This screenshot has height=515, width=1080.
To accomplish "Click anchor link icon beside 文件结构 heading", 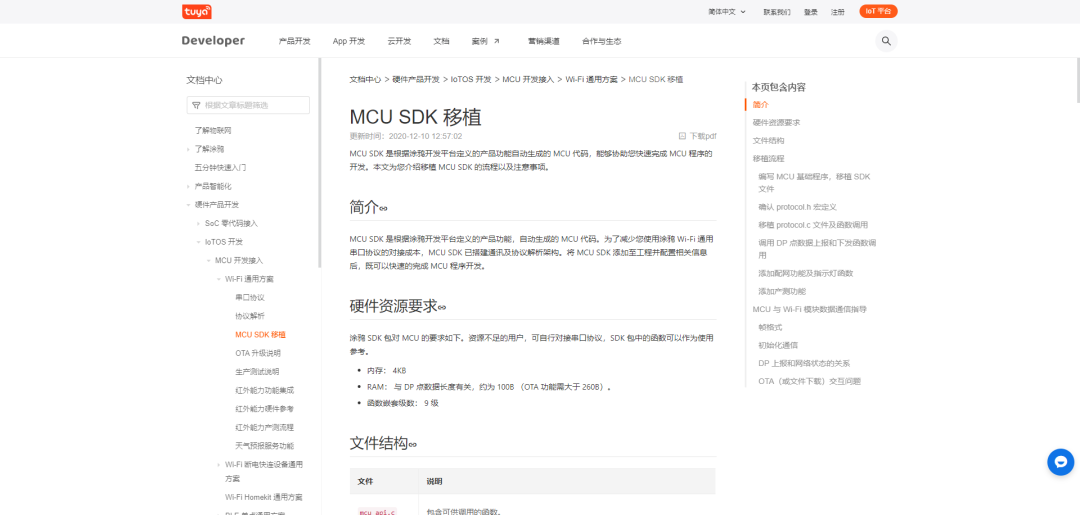I will 413,444.
